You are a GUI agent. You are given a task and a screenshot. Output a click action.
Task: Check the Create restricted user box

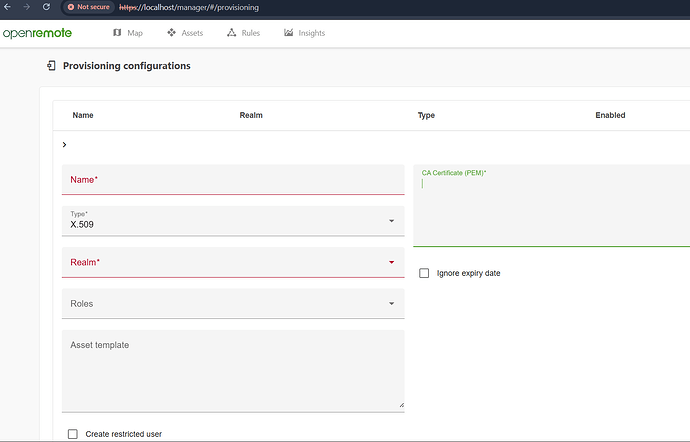tap(72, 434)
